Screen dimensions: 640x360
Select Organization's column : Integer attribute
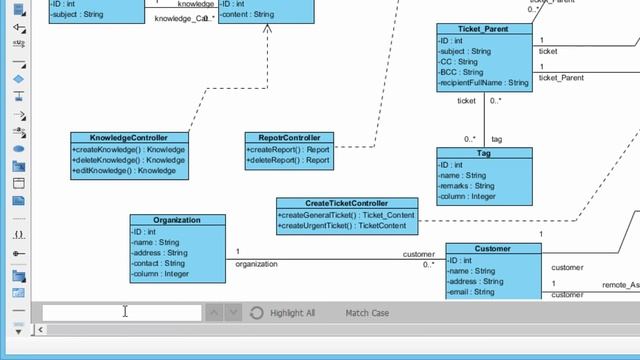tap(160, 274)
